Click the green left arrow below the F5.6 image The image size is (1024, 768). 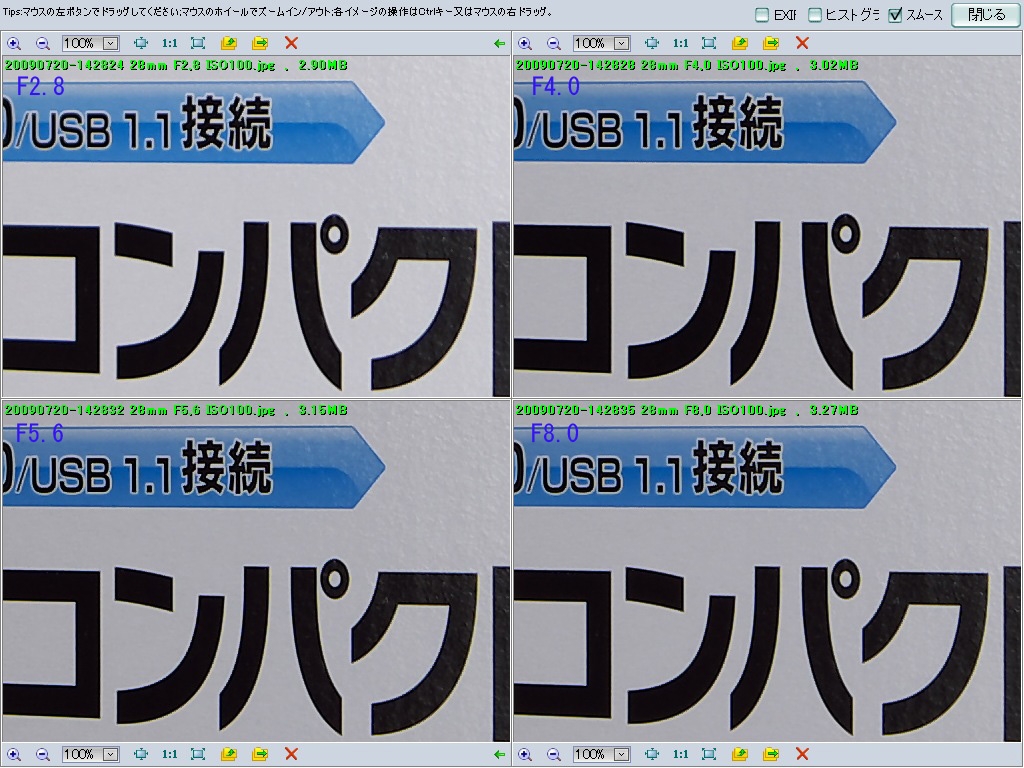(500, 754)
